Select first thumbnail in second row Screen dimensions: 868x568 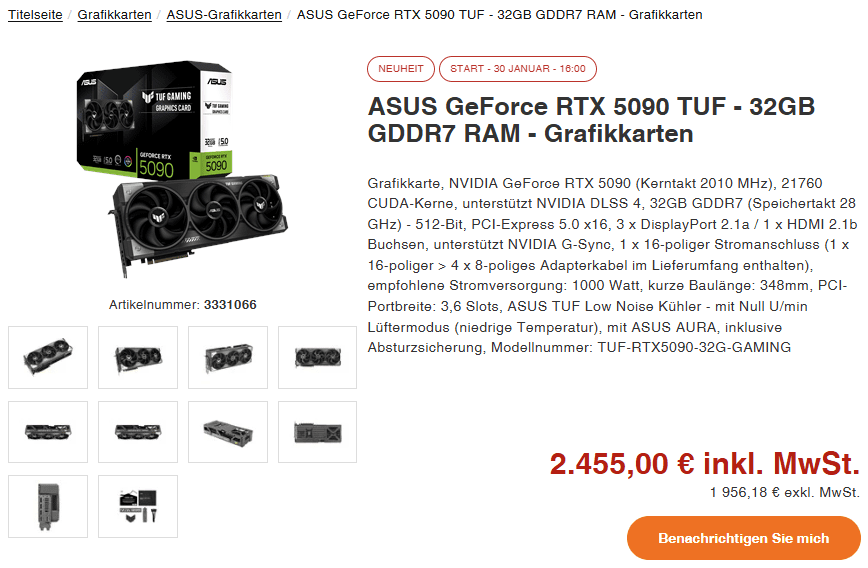tap(48, 432)
